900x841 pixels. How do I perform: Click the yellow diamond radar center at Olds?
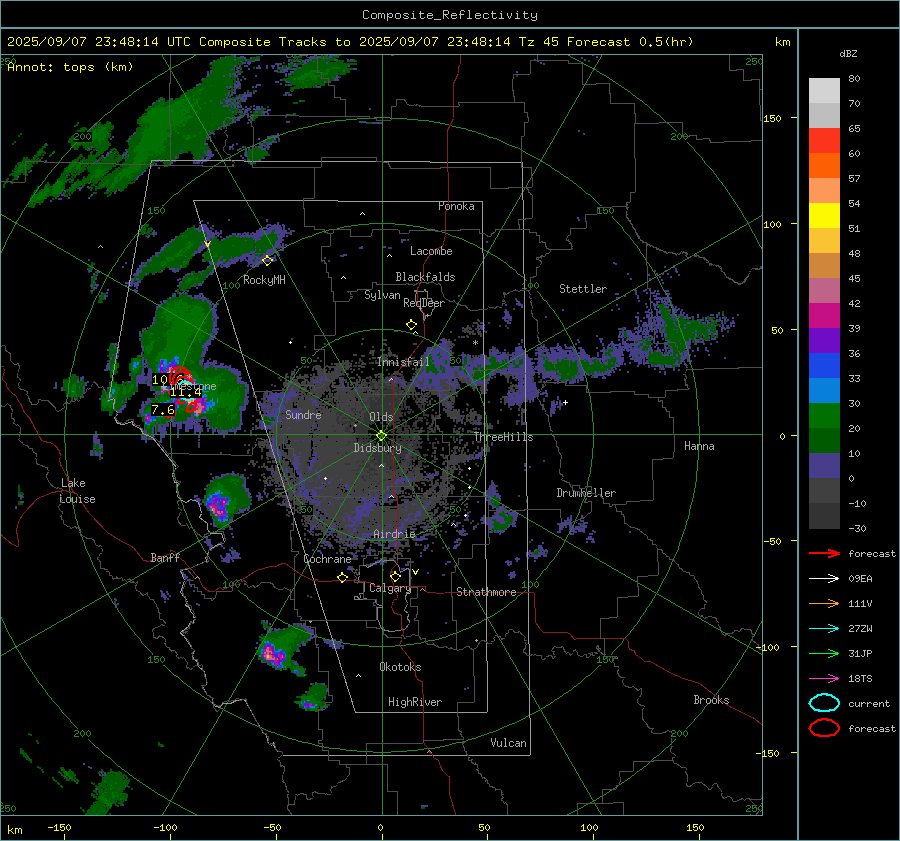(x=381, y=436)
